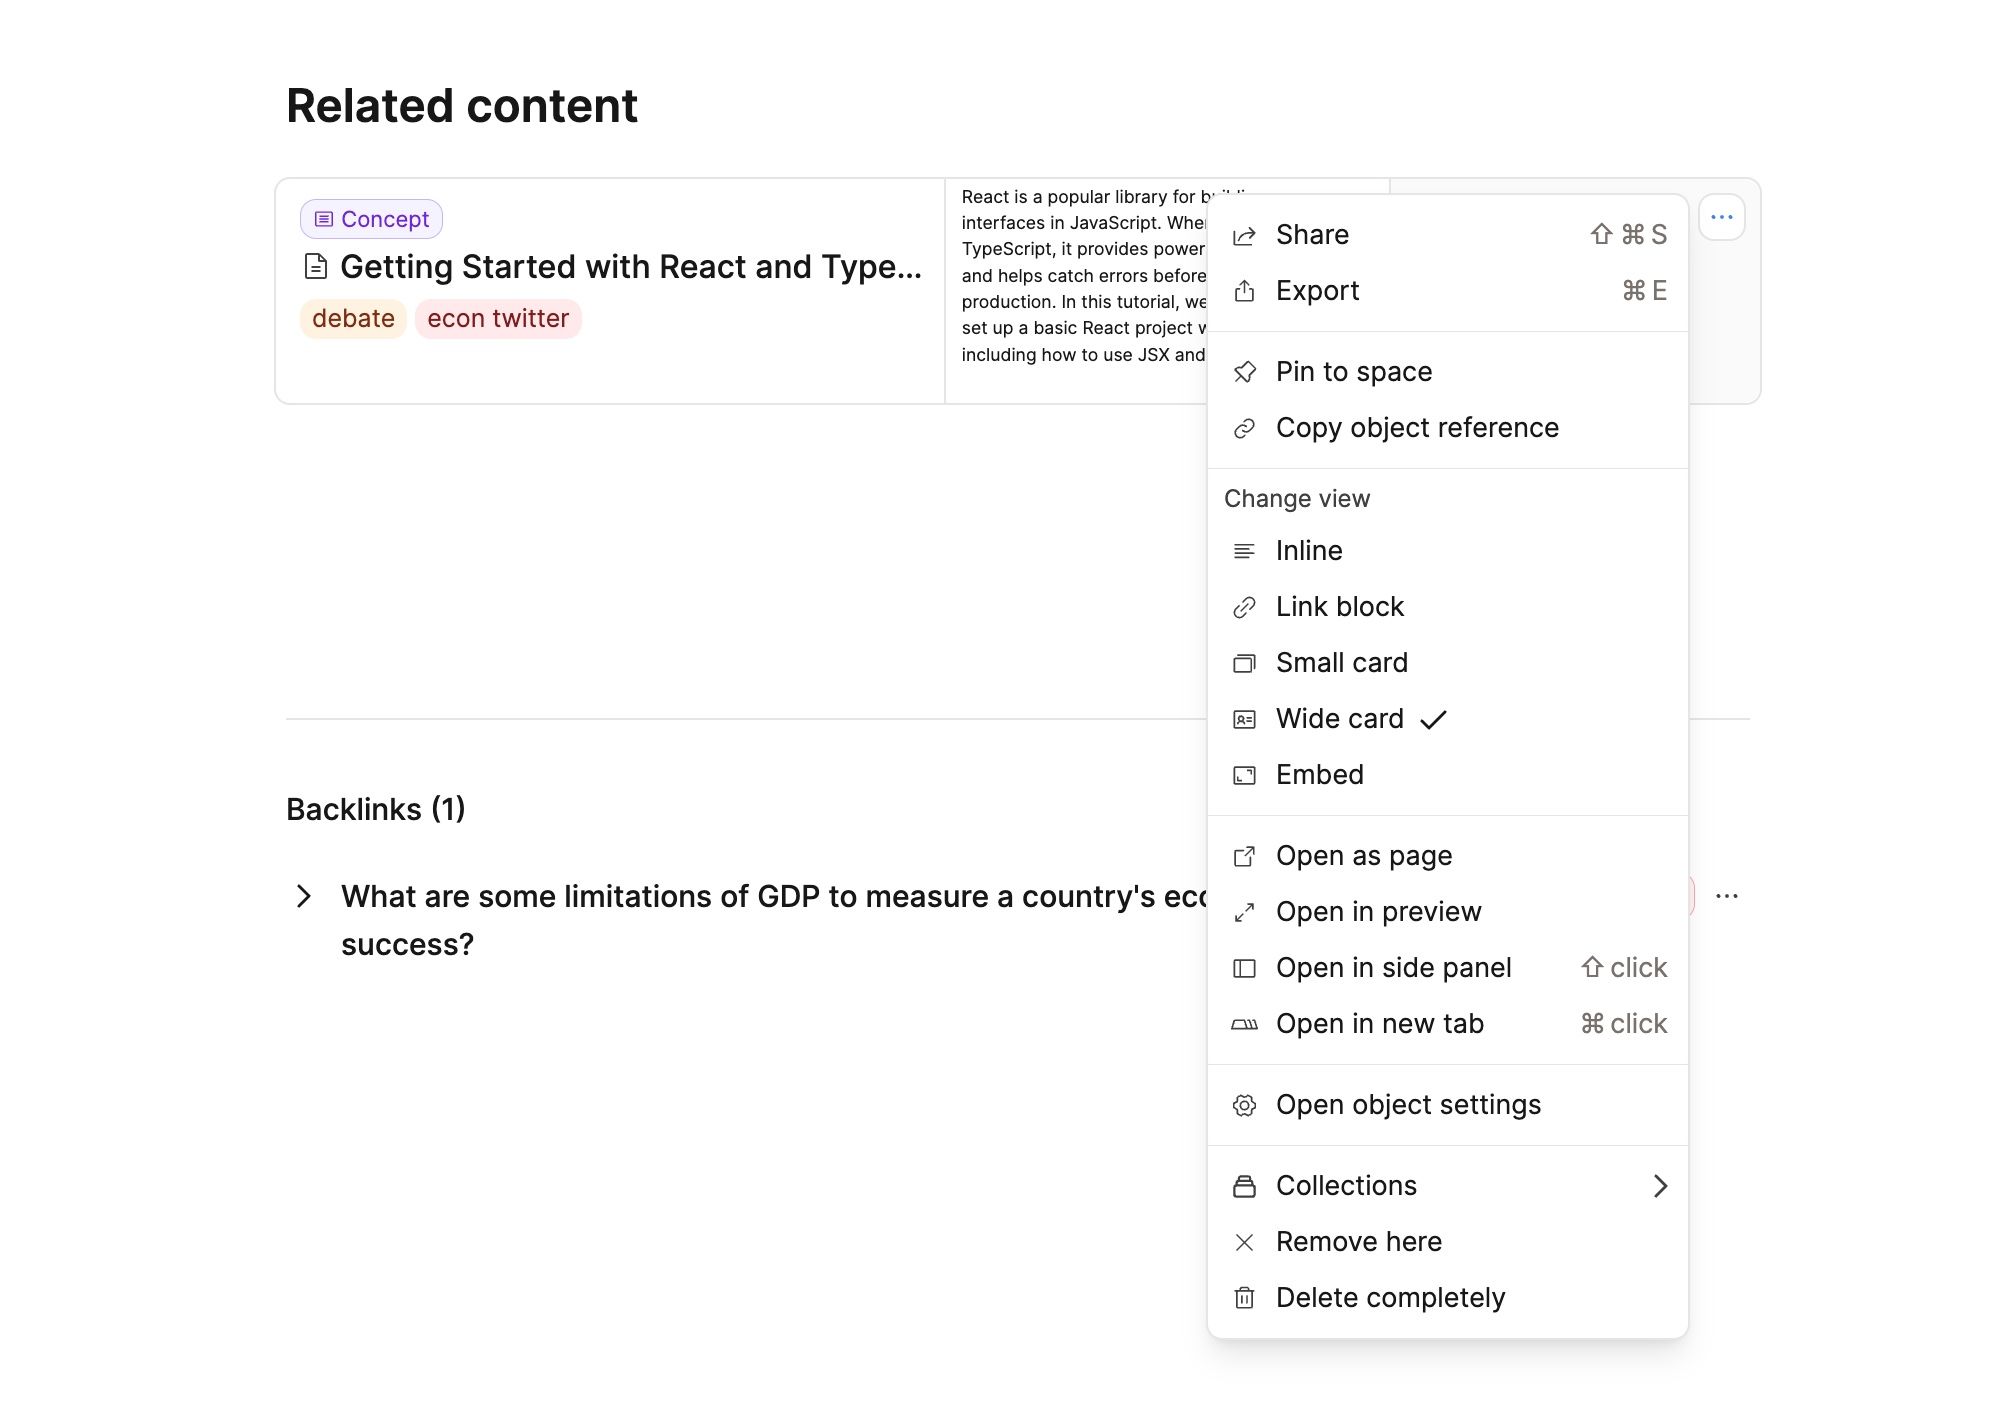Click the Share icon in the context menu
The height and width of the screenshot is (1416, 2012).
coord(1245,234)
